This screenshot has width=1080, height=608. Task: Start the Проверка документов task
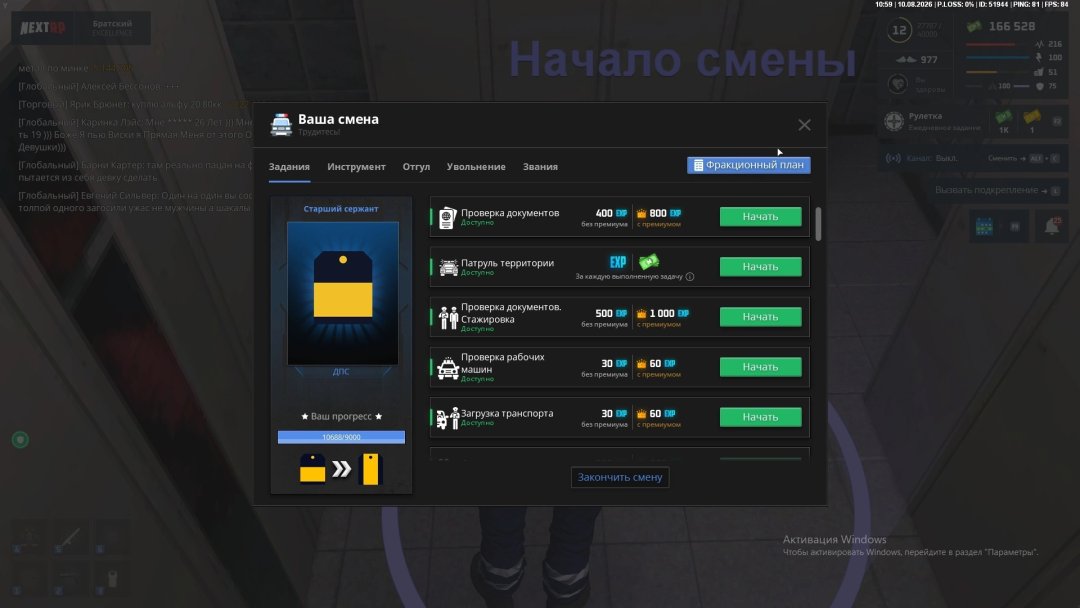760,216
